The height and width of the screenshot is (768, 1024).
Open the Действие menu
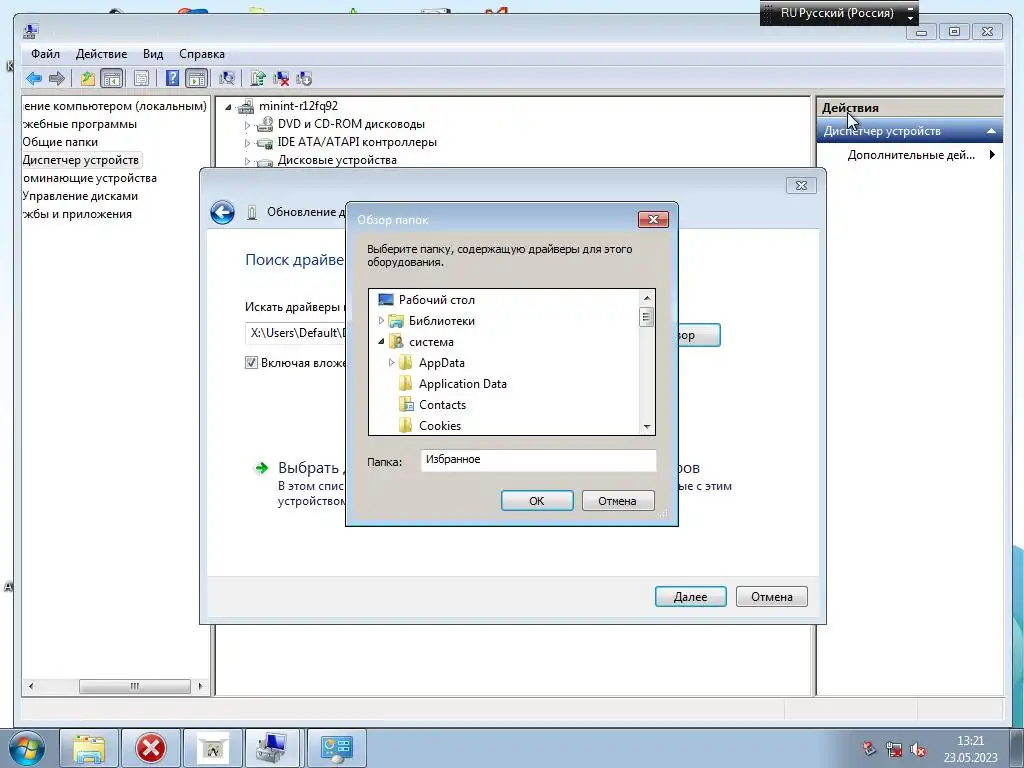pyautogui.click(x=101, y=54)
